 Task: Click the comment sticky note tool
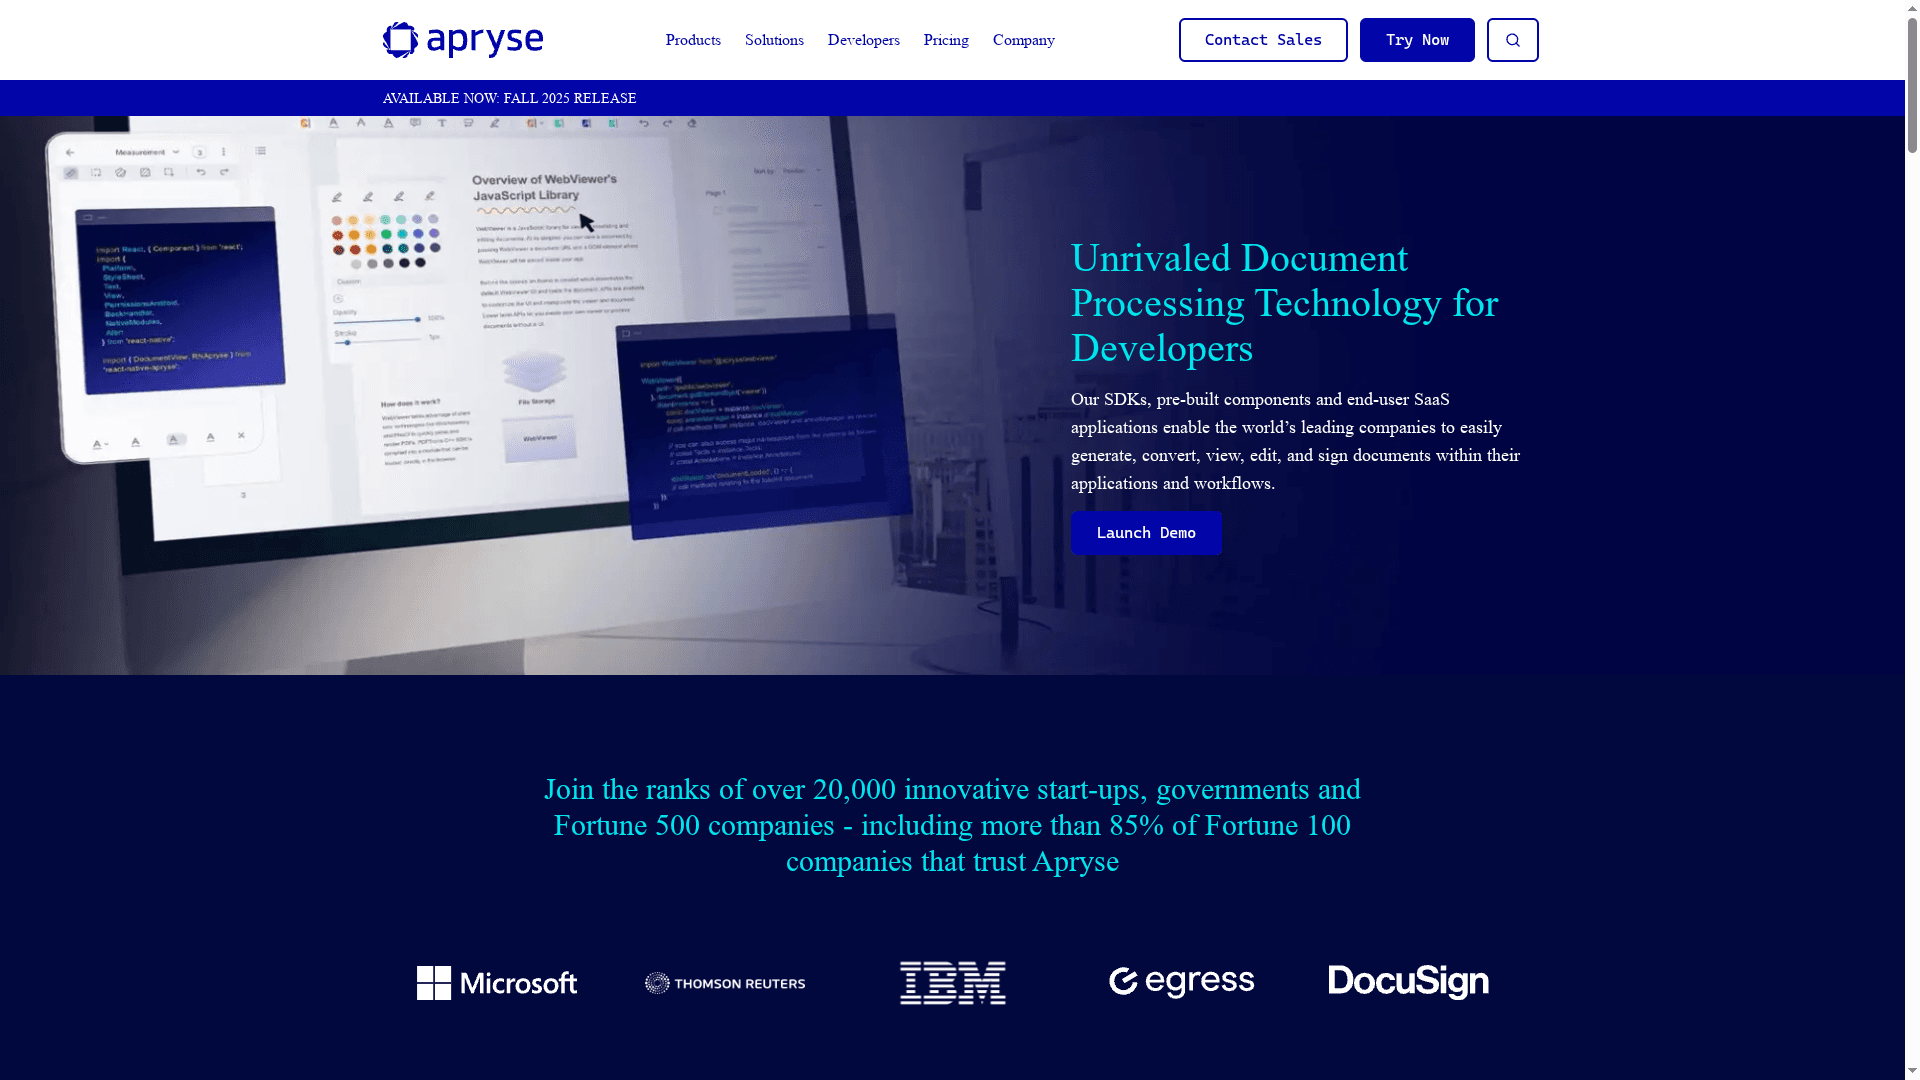click(x=415, y=124)
